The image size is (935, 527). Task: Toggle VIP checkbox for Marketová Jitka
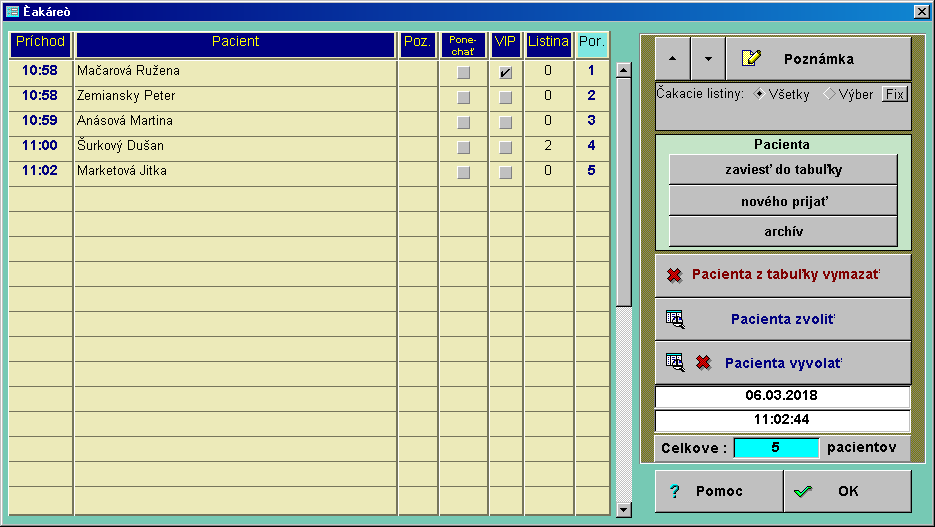505,173
